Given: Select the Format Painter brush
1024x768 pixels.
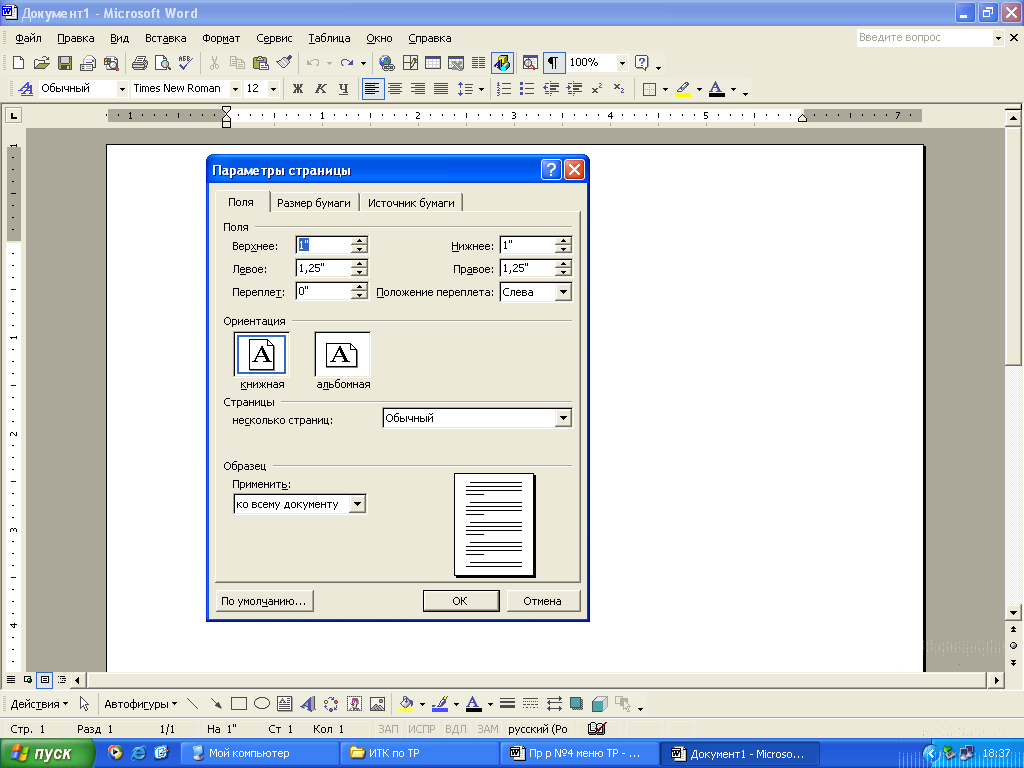Looking at the screenshot, I should (x=283, y=63).
